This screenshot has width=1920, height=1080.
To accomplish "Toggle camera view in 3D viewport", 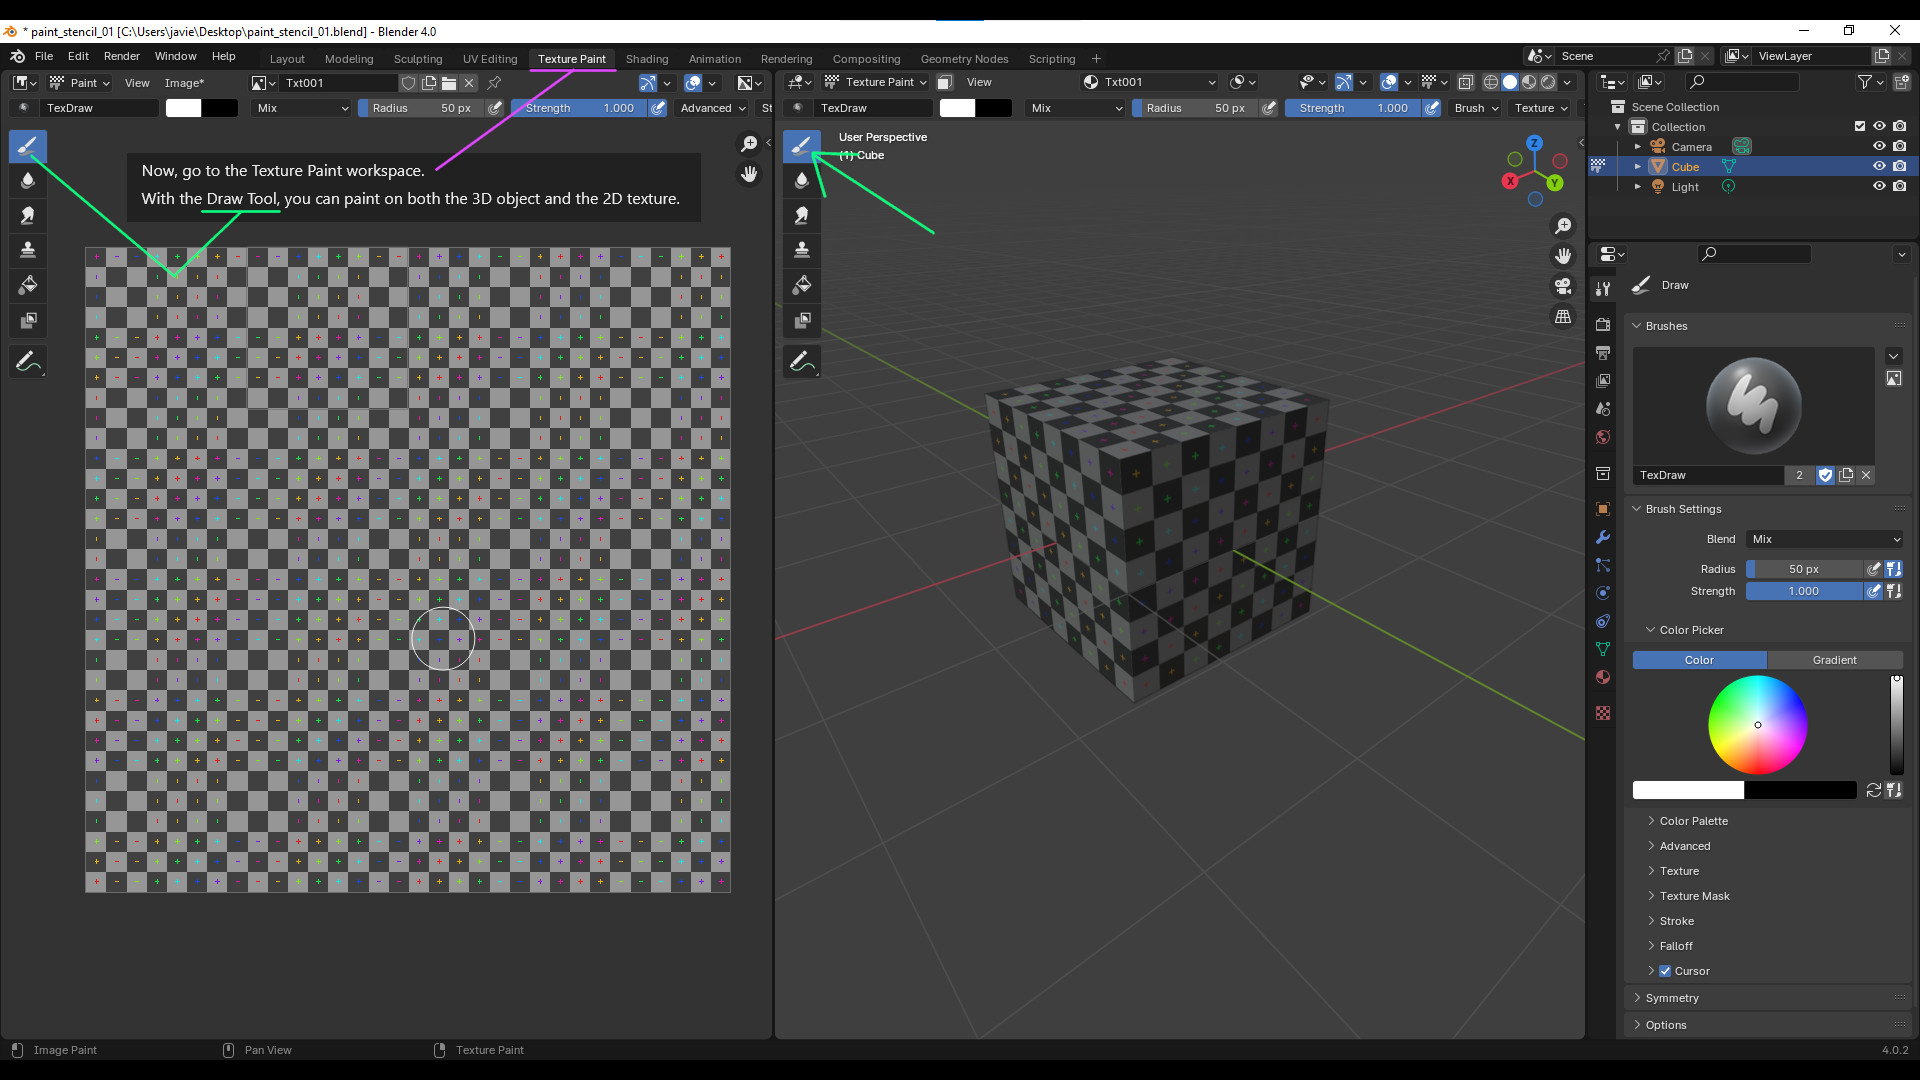I will tap(1563, 287).
